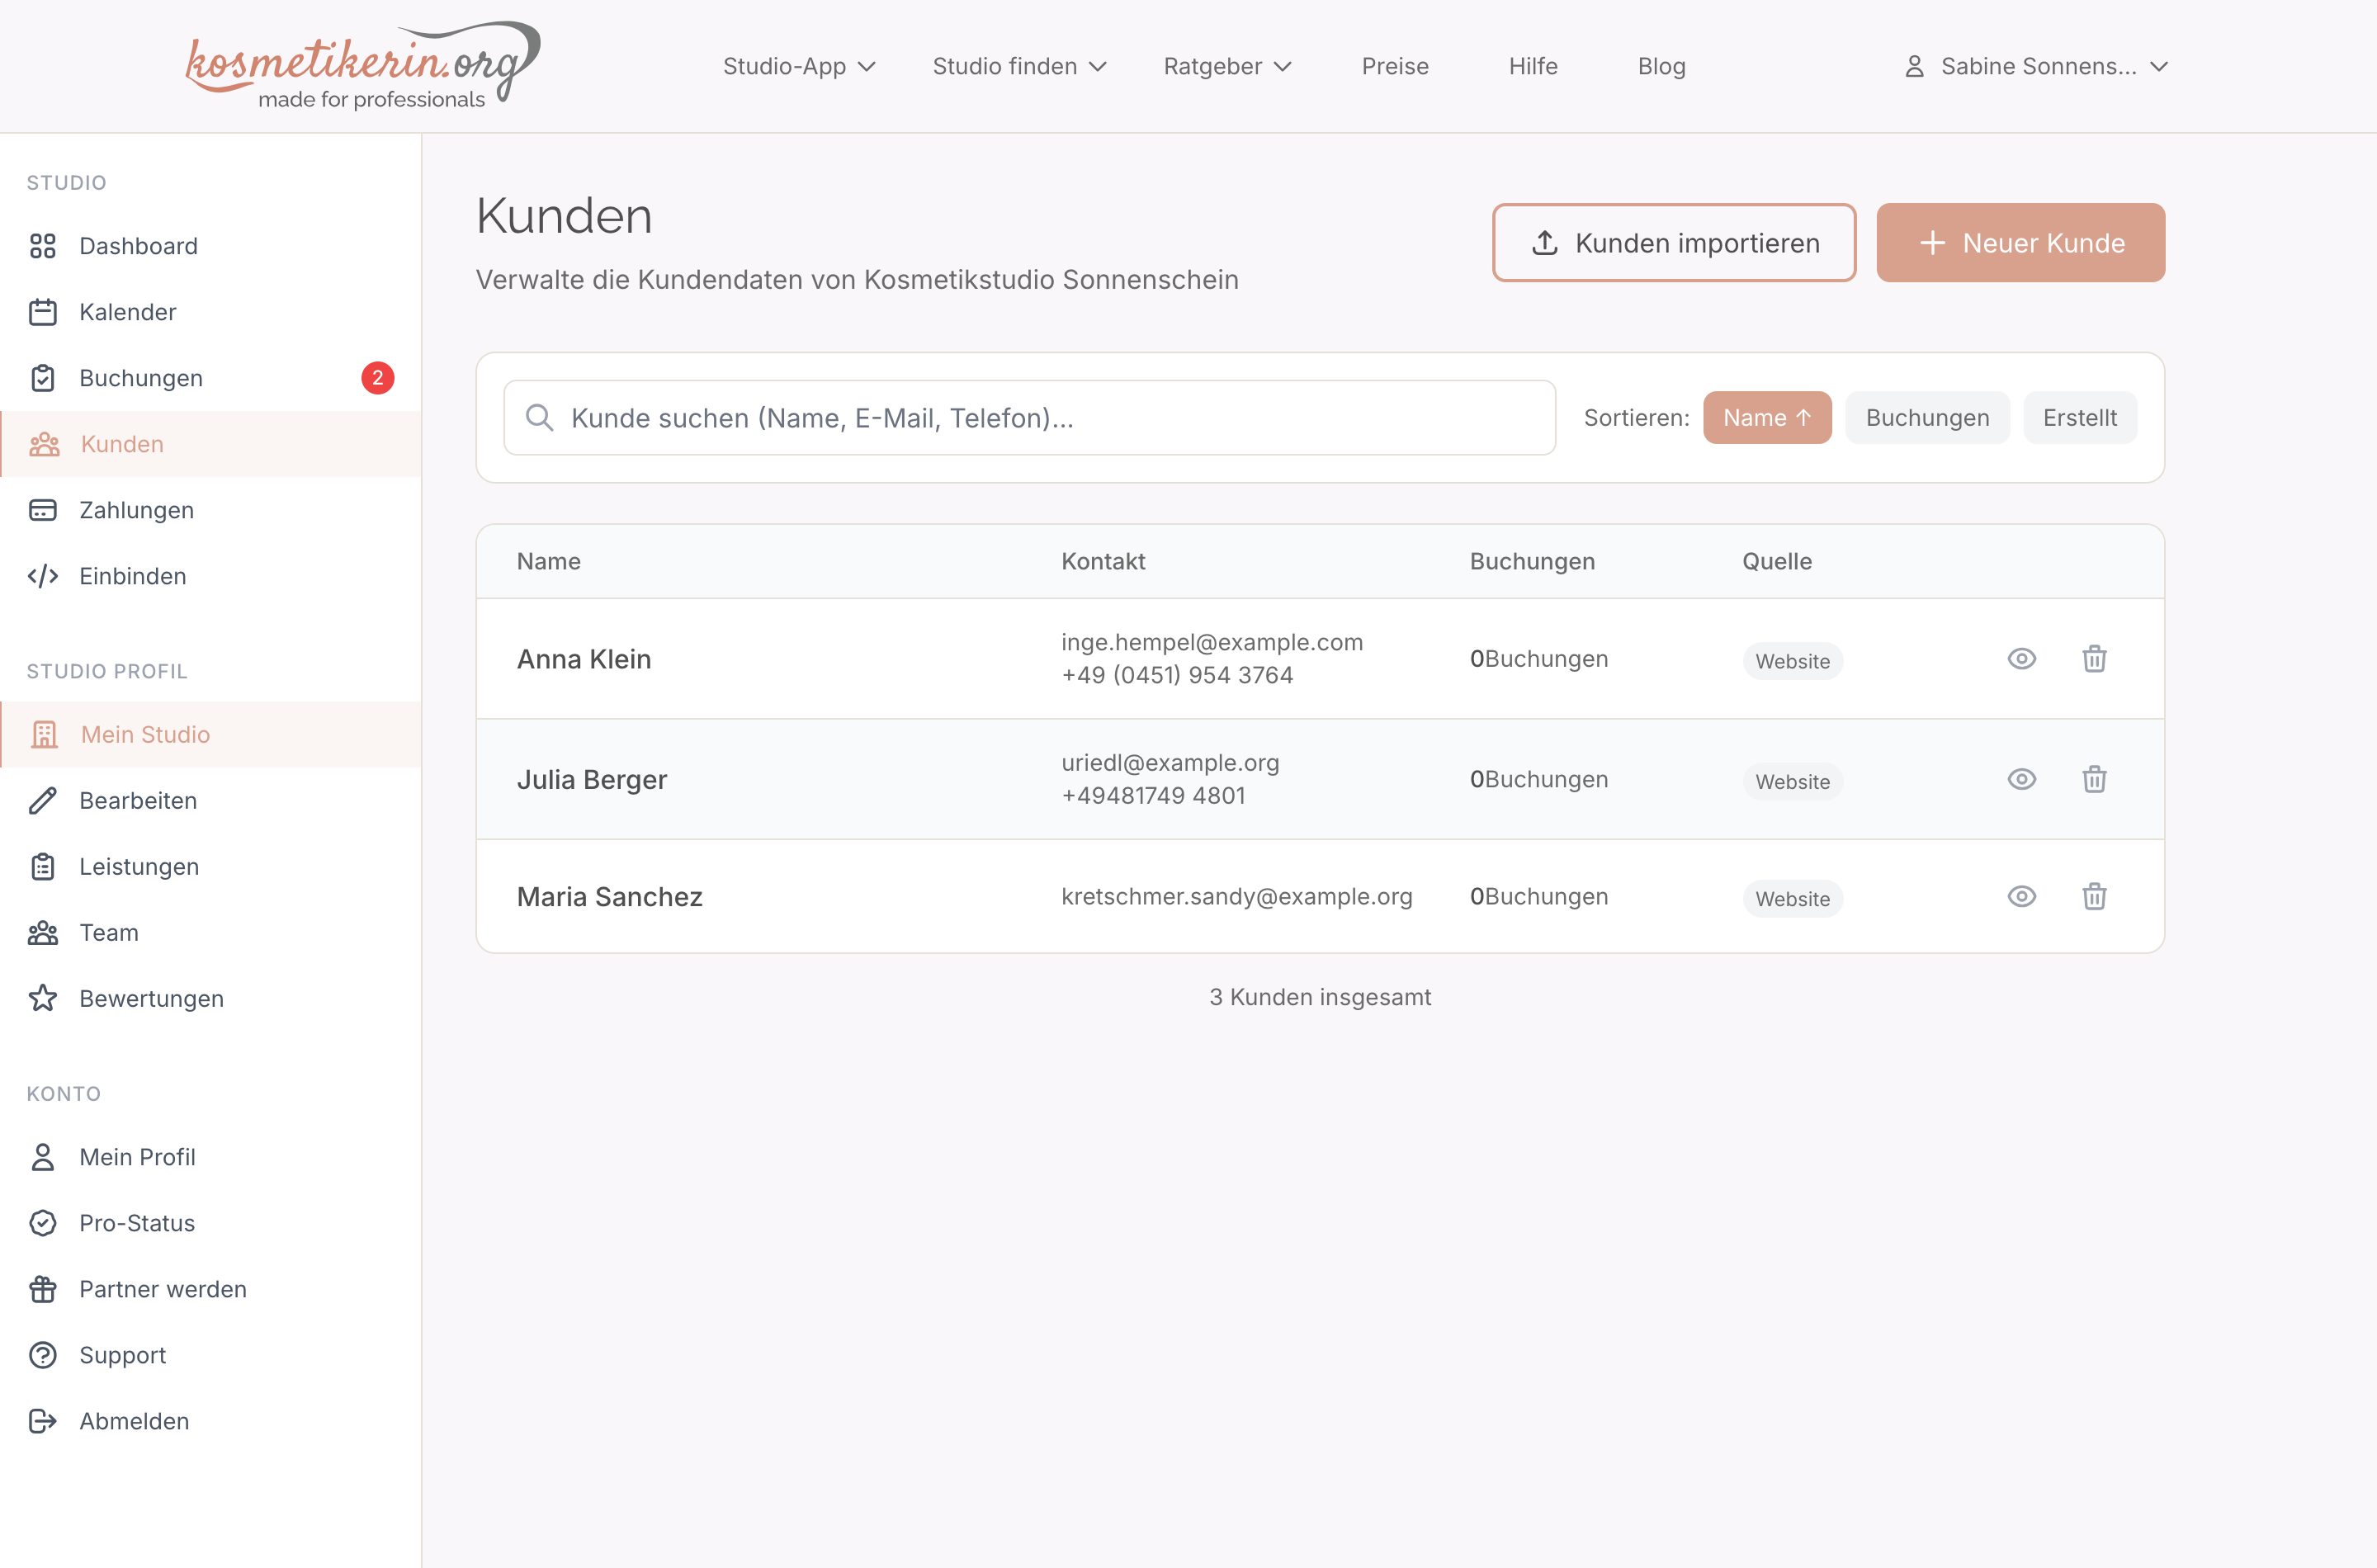Click email uriedl@example.org
The height and width of the screenshot is (1568, 2377).
(1170, 762)
